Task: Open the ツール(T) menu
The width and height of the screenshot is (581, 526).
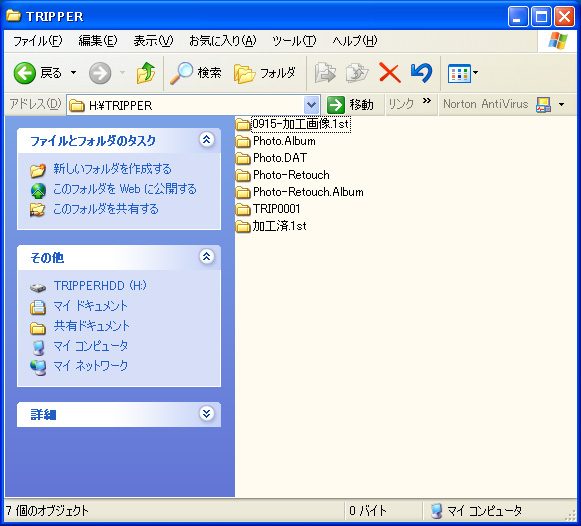Action: click(294, 41)
